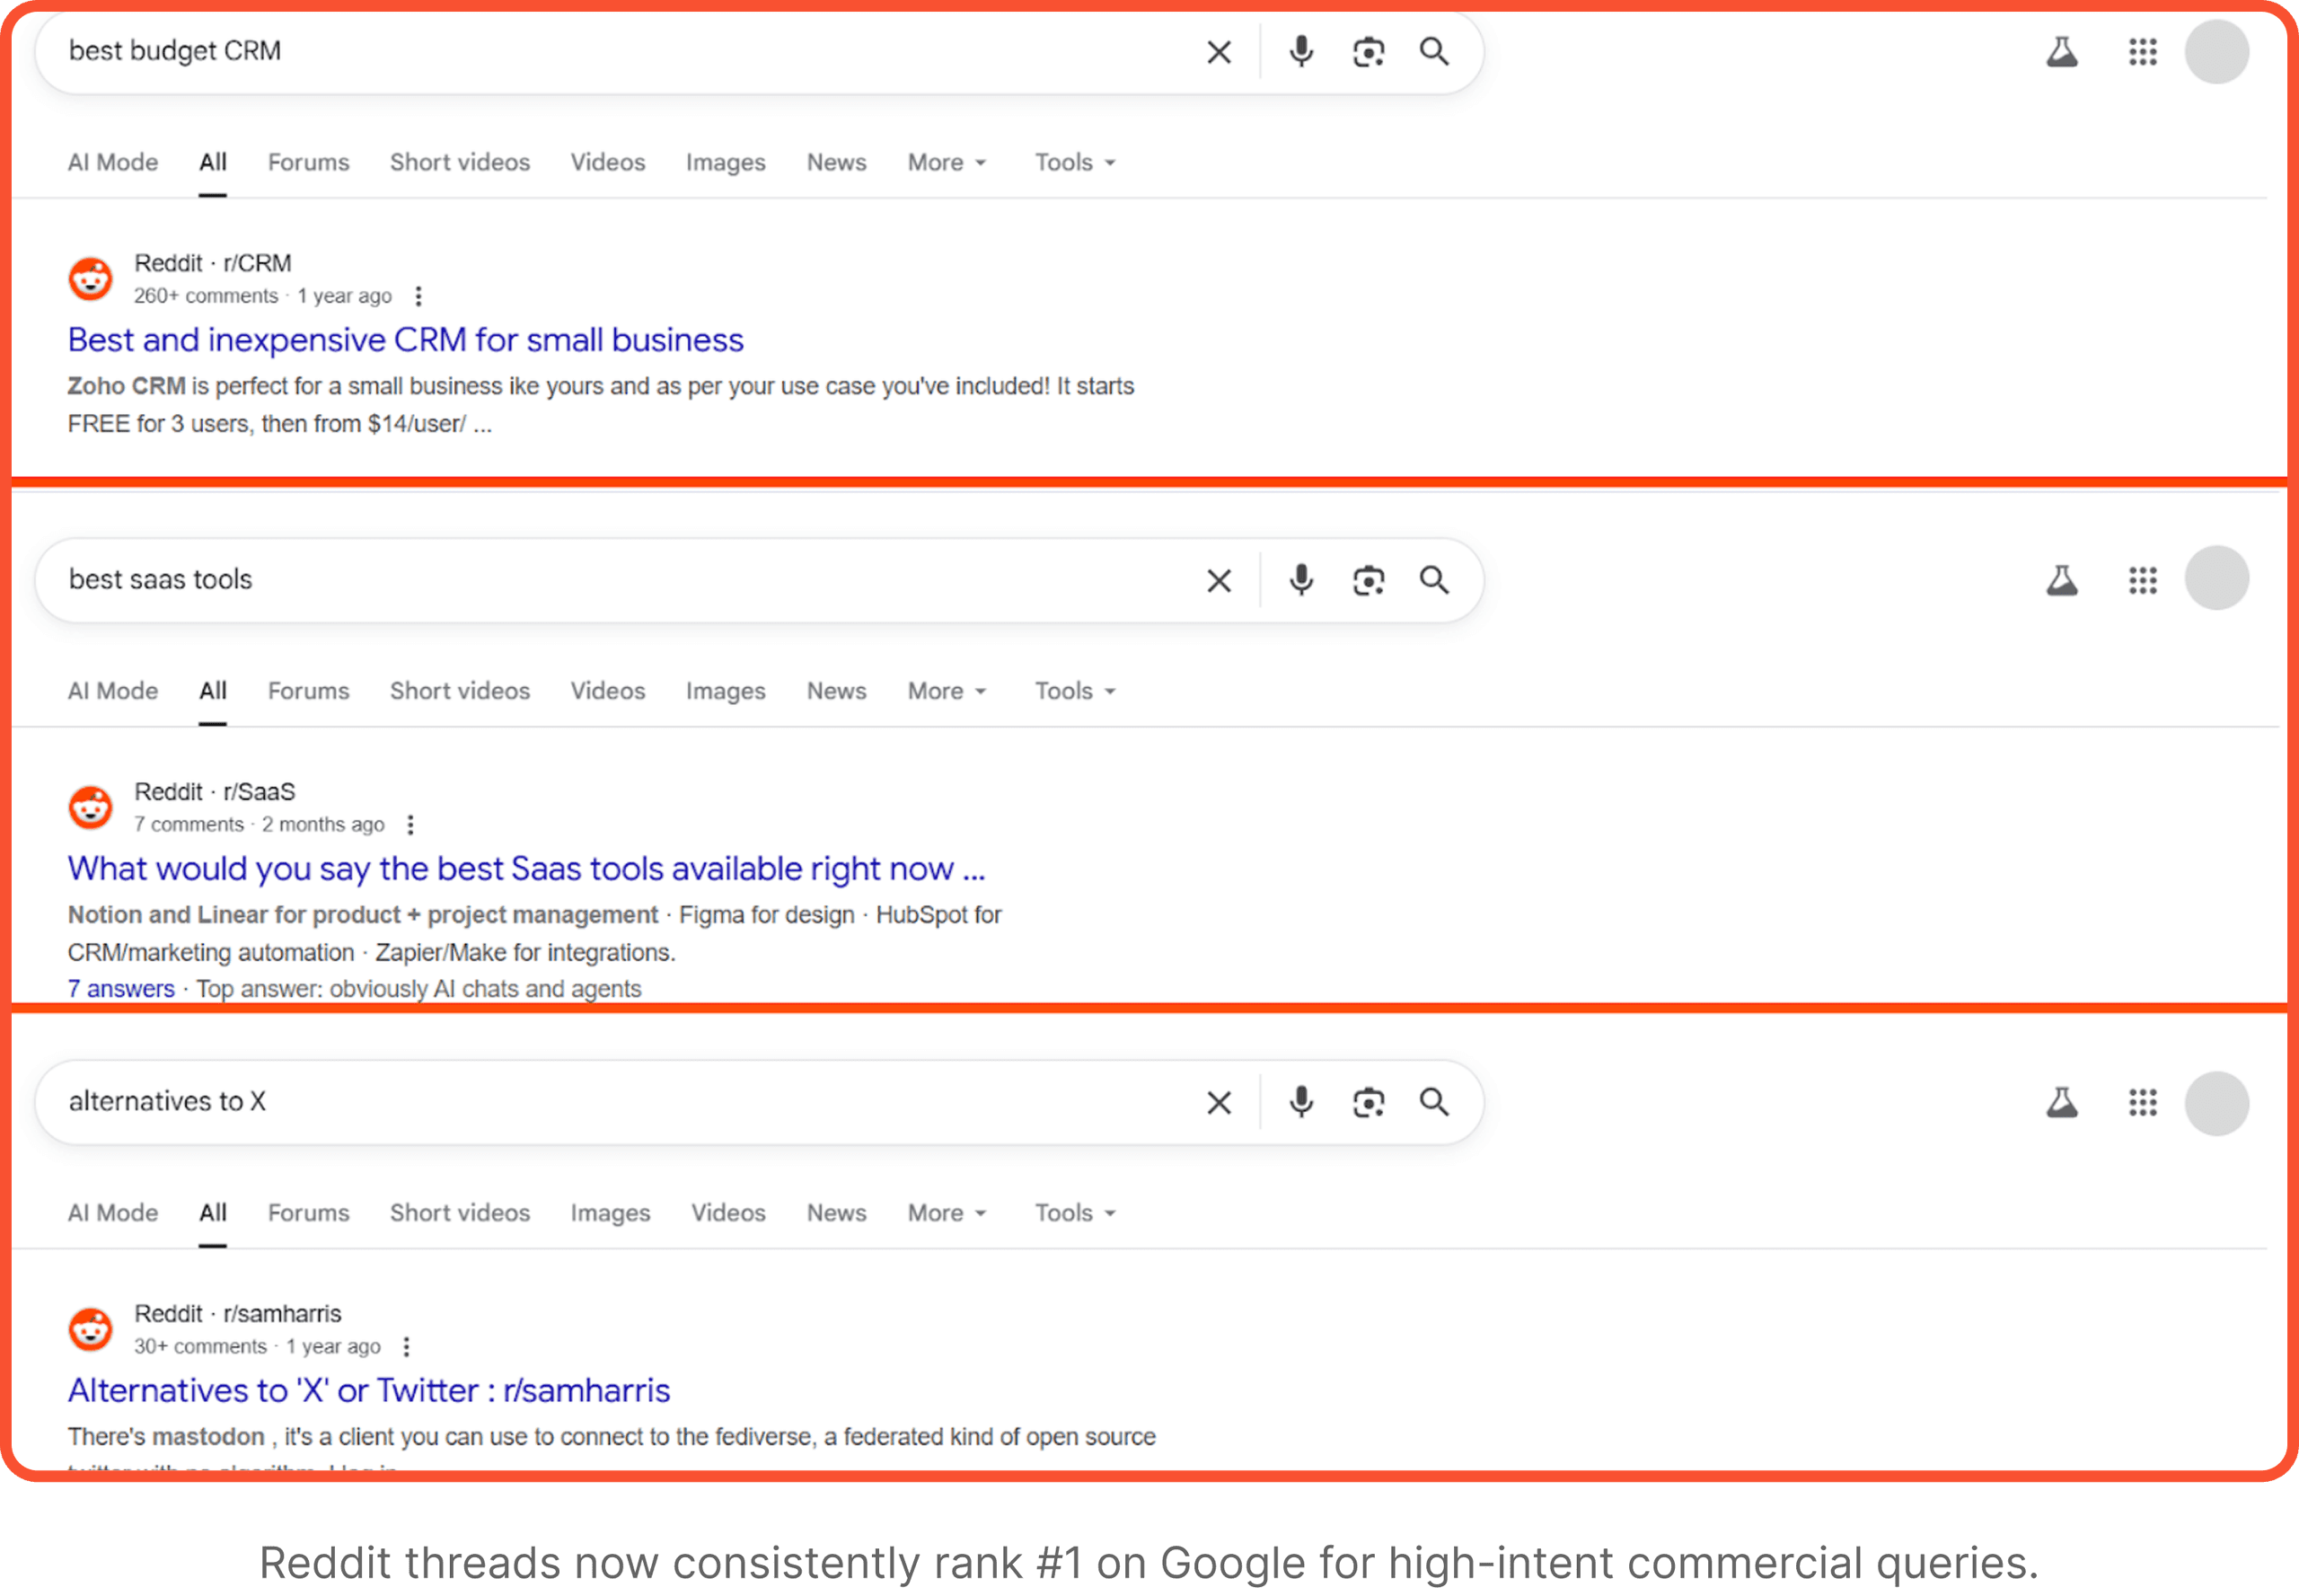The height and width of the screenshot is (1596, 2299).
Task: Click Reddit logo on r/CRM result
Action: (90, 279)
